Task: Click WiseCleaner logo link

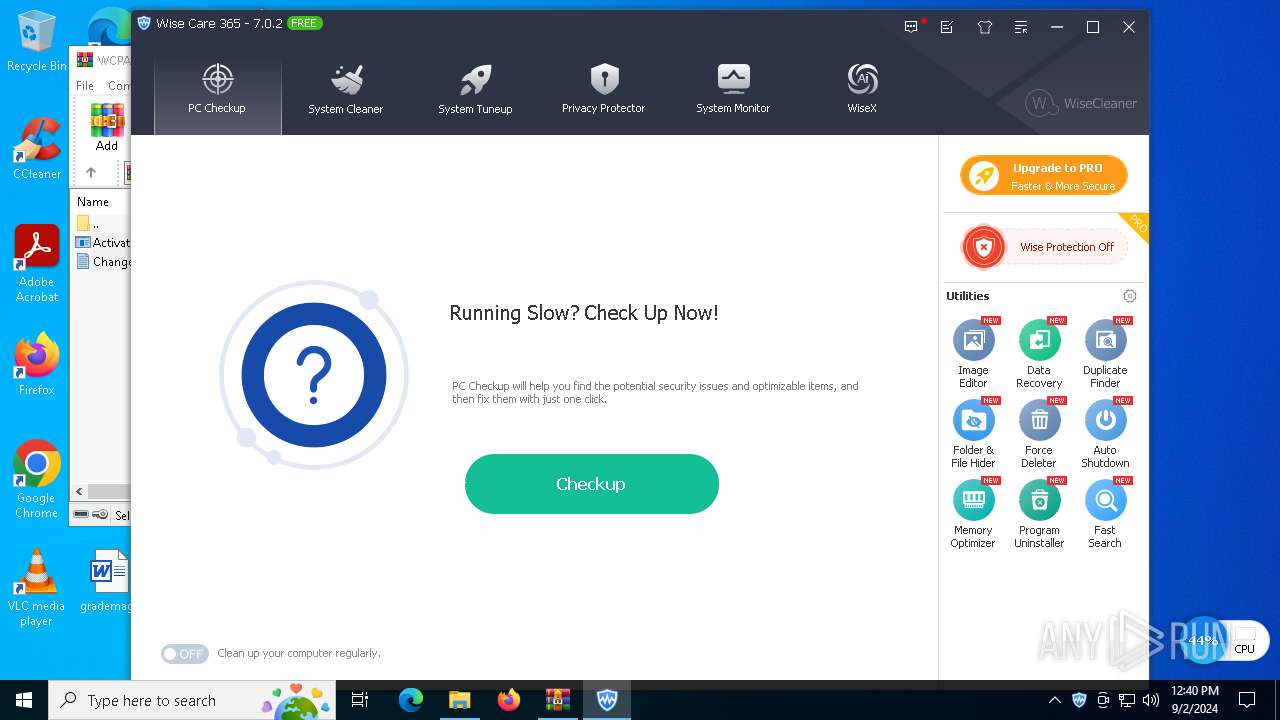Action: tap(1081, 103)
